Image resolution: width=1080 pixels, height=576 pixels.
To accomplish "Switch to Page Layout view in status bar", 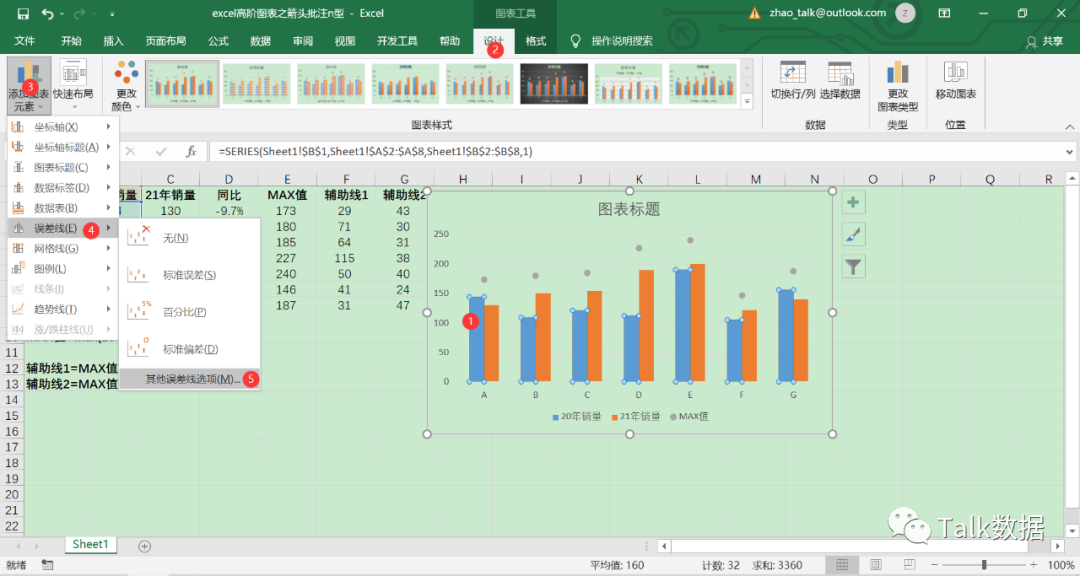I will click(876, 564).
